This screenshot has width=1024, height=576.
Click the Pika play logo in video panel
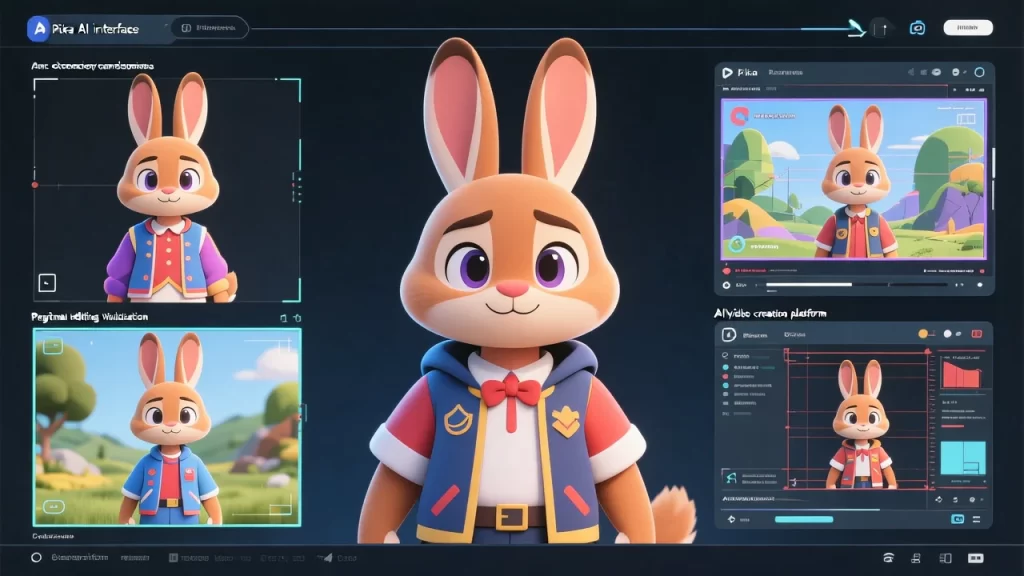726,73
